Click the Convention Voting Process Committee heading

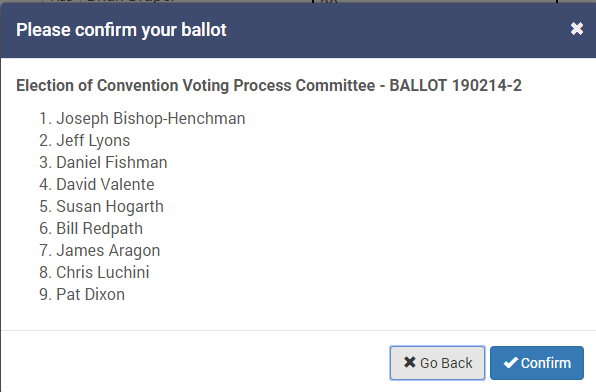[236, 86]
